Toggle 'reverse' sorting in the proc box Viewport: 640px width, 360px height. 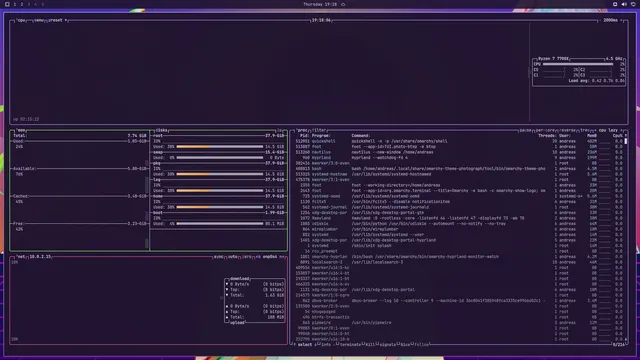(x=568, y=130)
